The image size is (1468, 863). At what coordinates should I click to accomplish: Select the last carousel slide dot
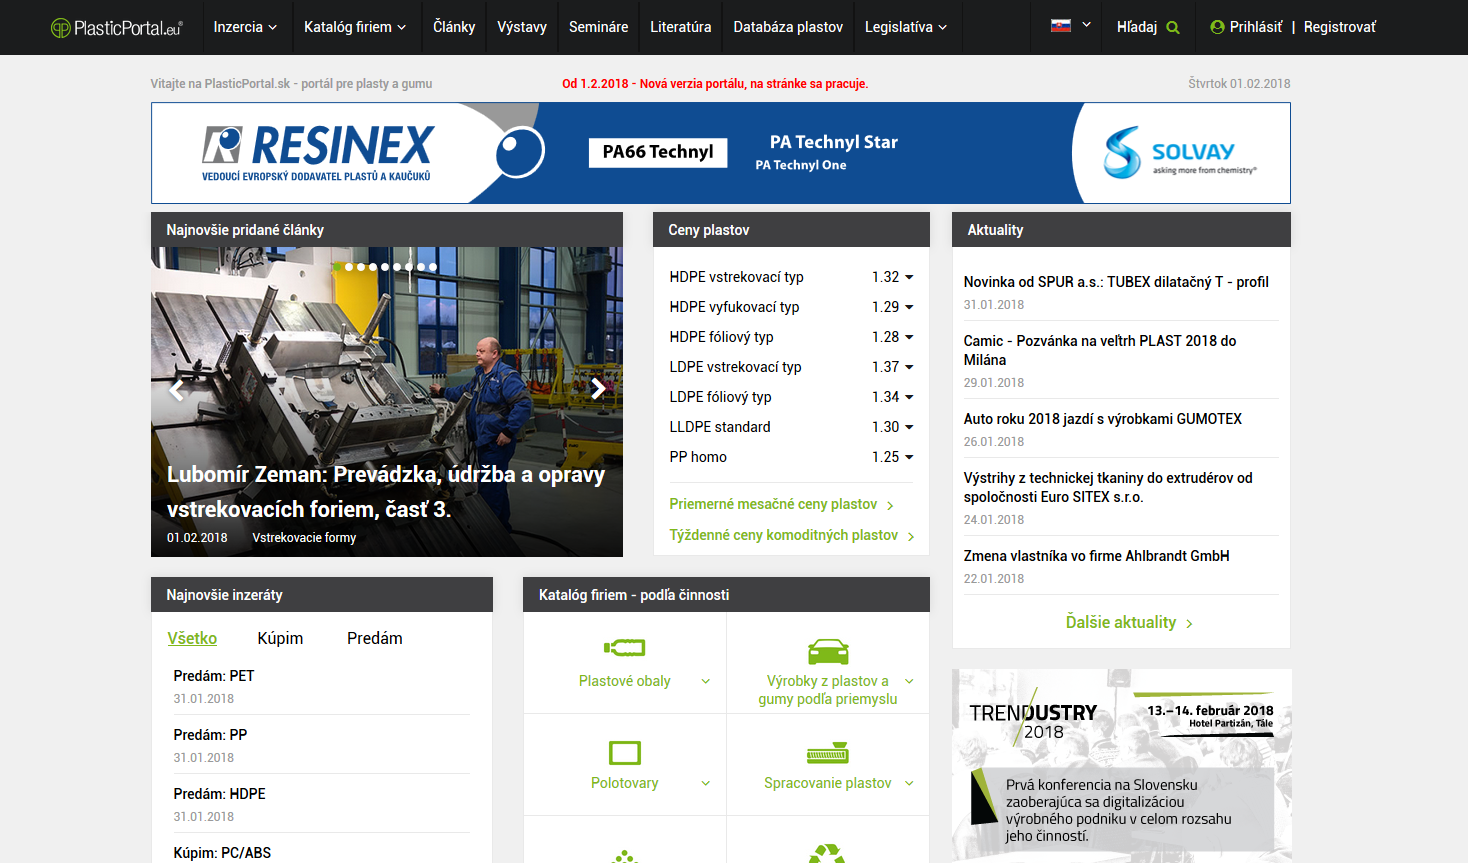[x=432, y=267]
